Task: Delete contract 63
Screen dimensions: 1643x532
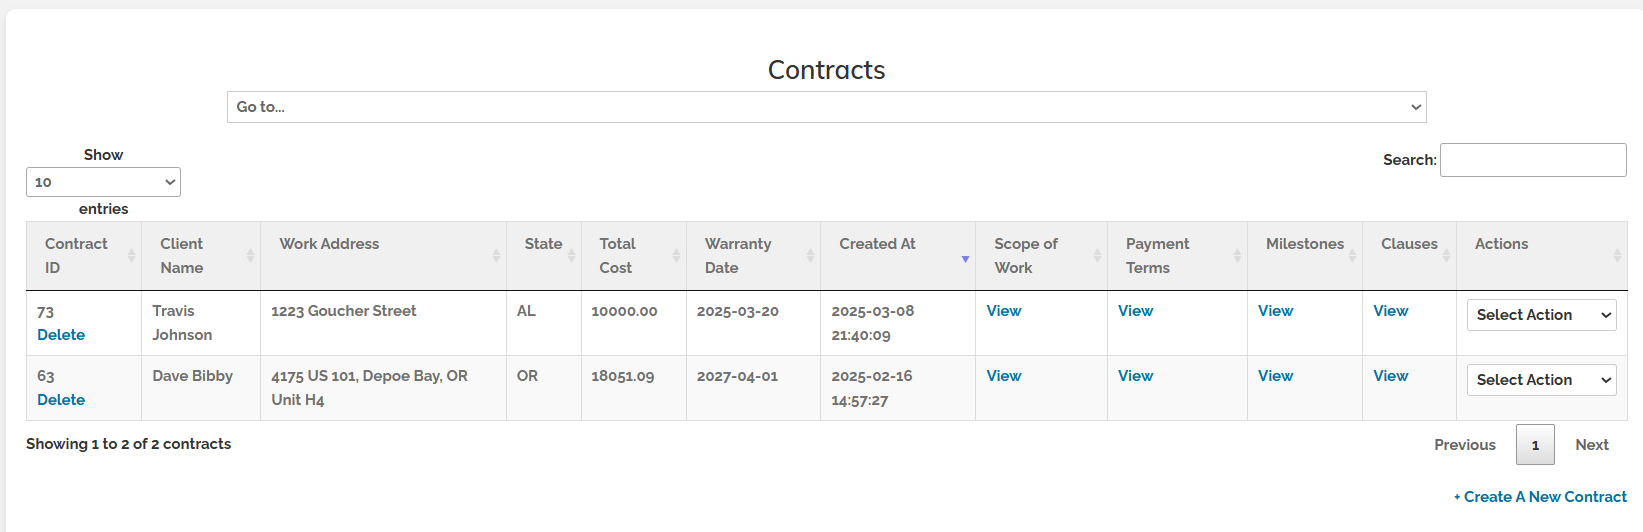Action: click(x=61, y=400)
